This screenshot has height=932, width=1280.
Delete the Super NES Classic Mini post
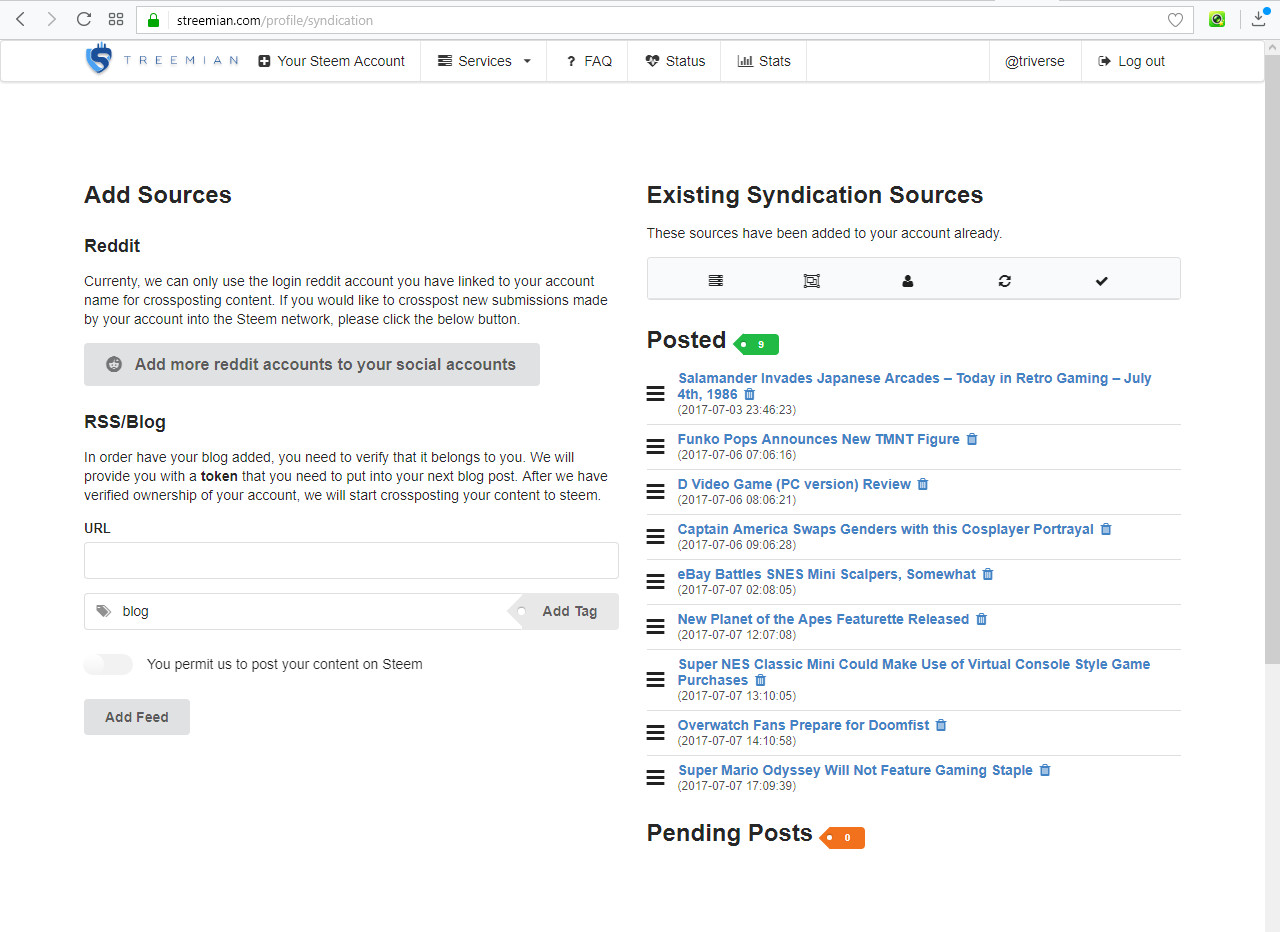(x=760, y=681)
